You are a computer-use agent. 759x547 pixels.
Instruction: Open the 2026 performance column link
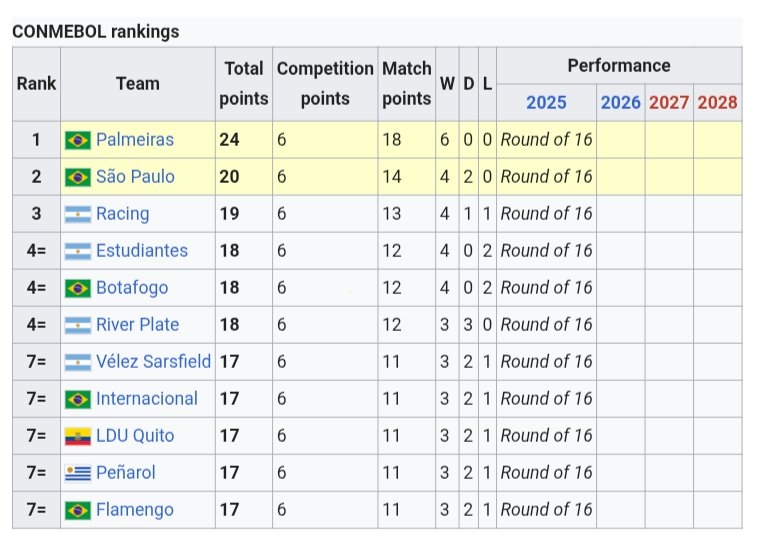coord(621,103)
